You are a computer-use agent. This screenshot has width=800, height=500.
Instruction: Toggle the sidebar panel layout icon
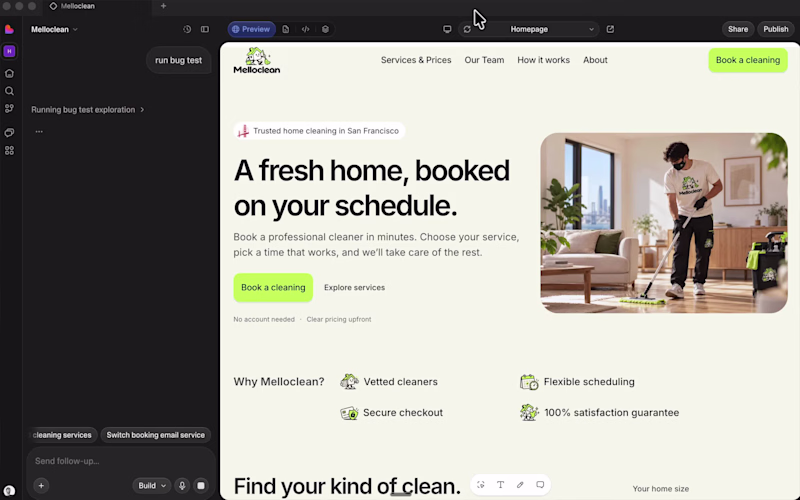205,30
